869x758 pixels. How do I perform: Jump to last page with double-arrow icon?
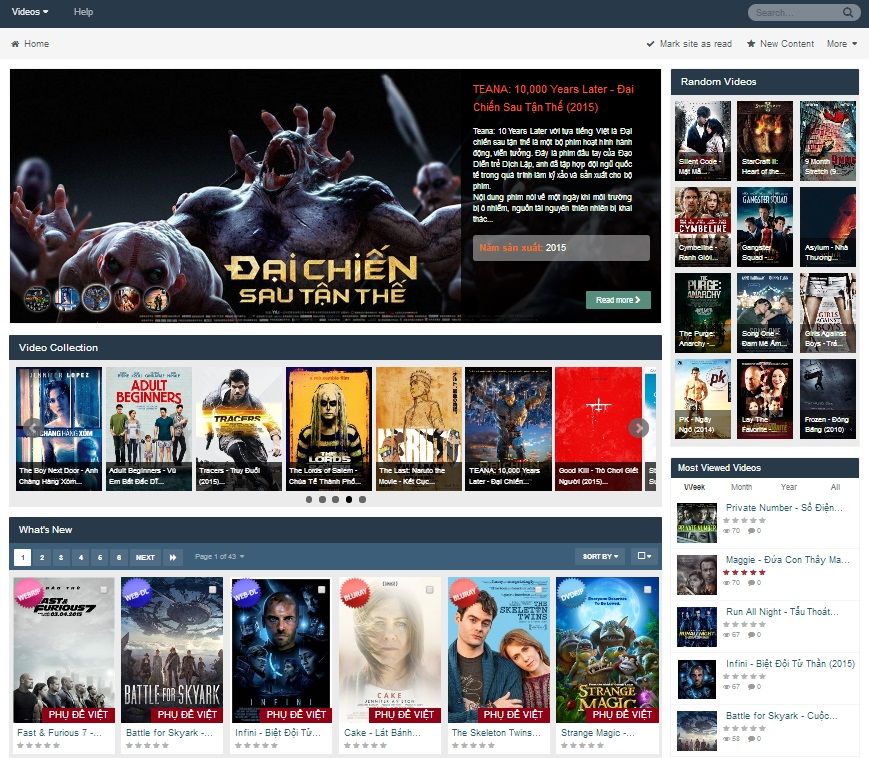pos(173,557)
